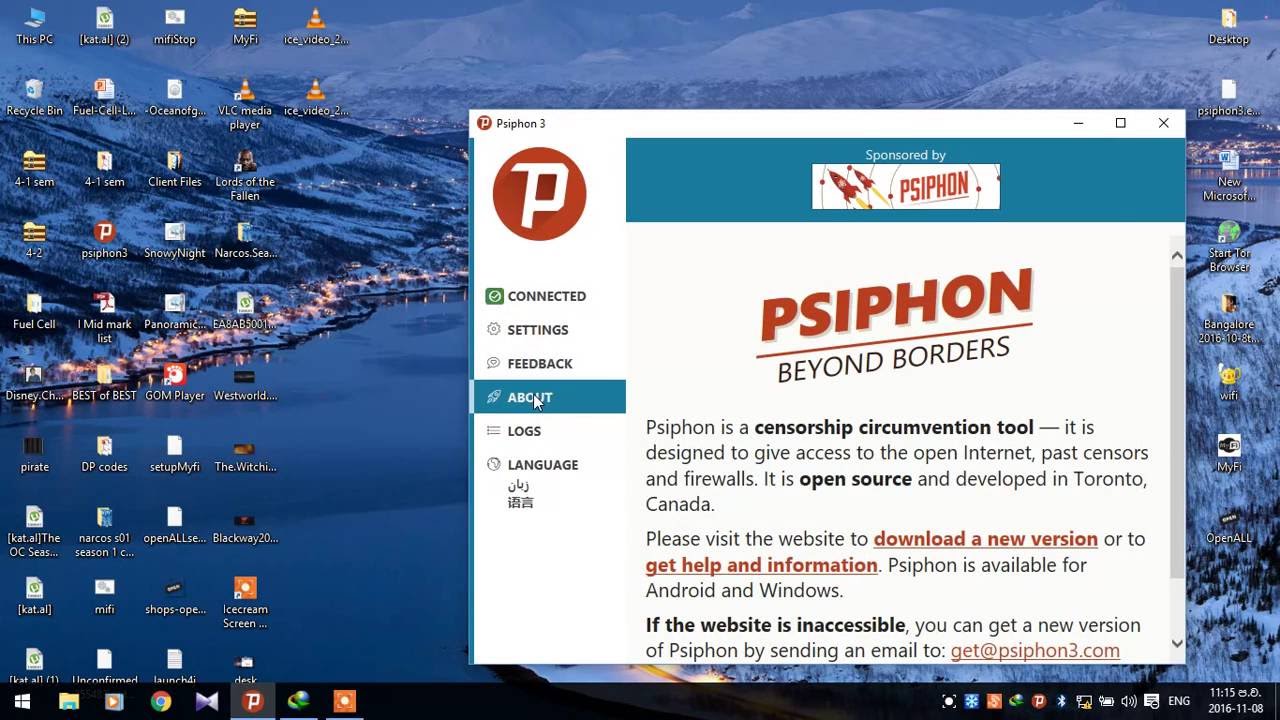Select the setupMyfi file icon
Screen dimensions: 1280x720
click(175, 454)
